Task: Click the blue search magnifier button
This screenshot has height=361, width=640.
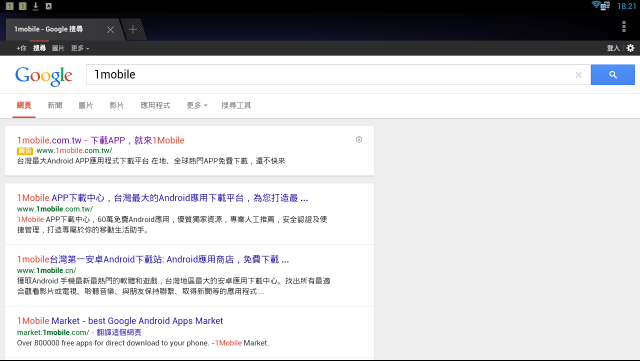Action: click(x=613, y=75)
